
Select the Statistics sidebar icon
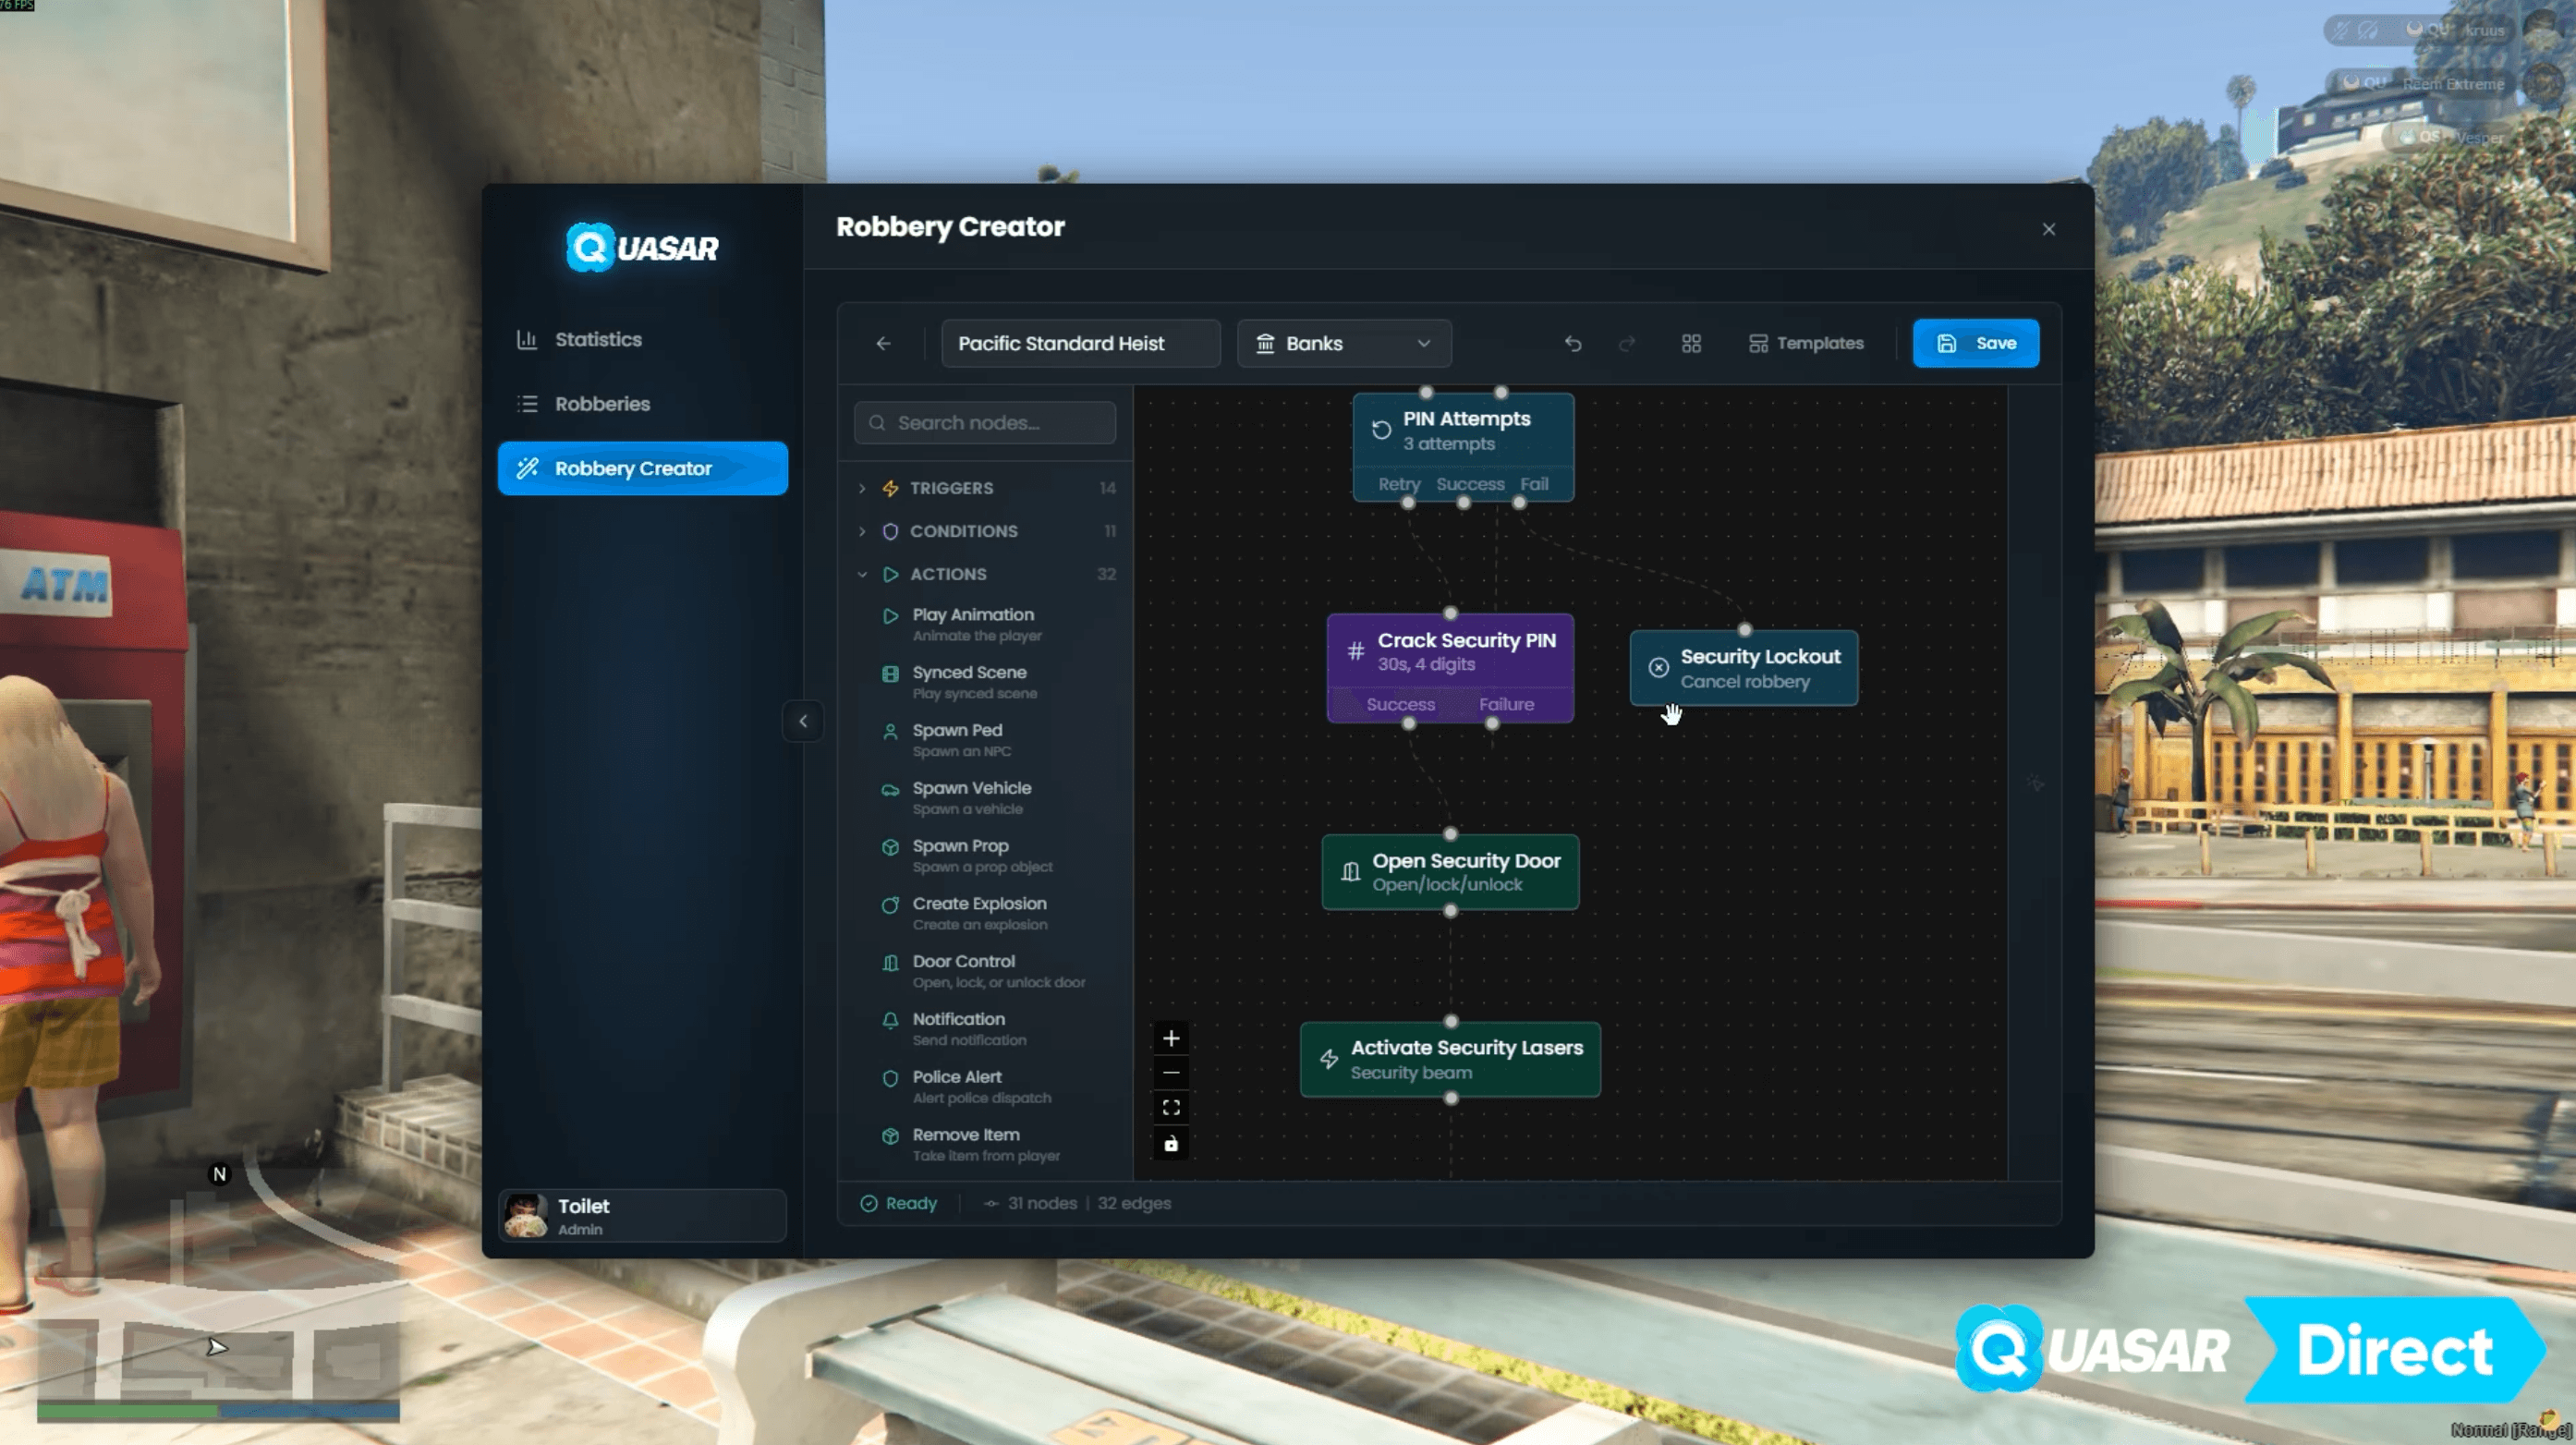coord(528,339)
